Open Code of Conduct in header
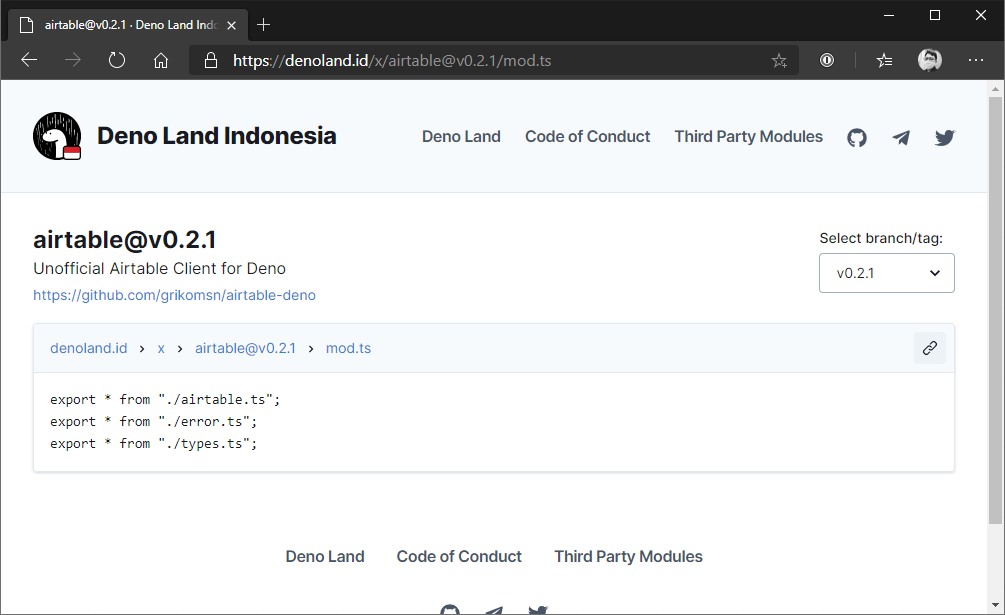1005x615 pixels. 587,136
